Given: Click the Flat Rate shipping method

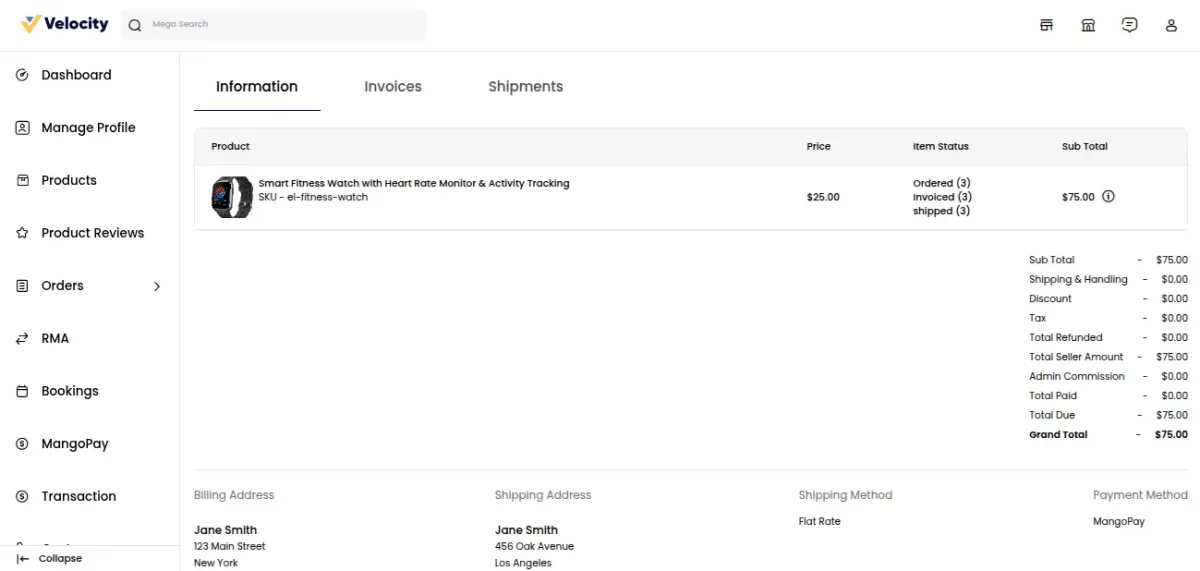Looking at the screenshot, I should pos(820,522).
